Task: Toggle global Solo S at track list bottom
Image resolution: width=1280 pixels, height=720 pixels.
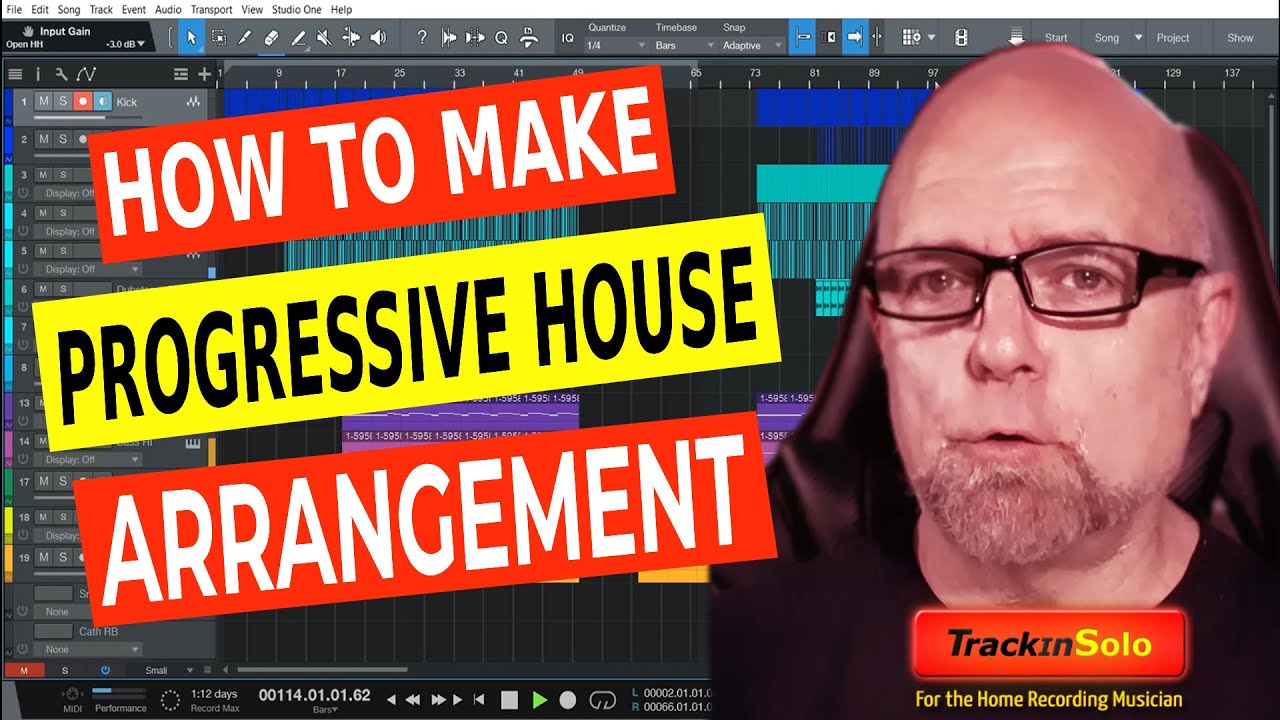Action: pos(65,670)
